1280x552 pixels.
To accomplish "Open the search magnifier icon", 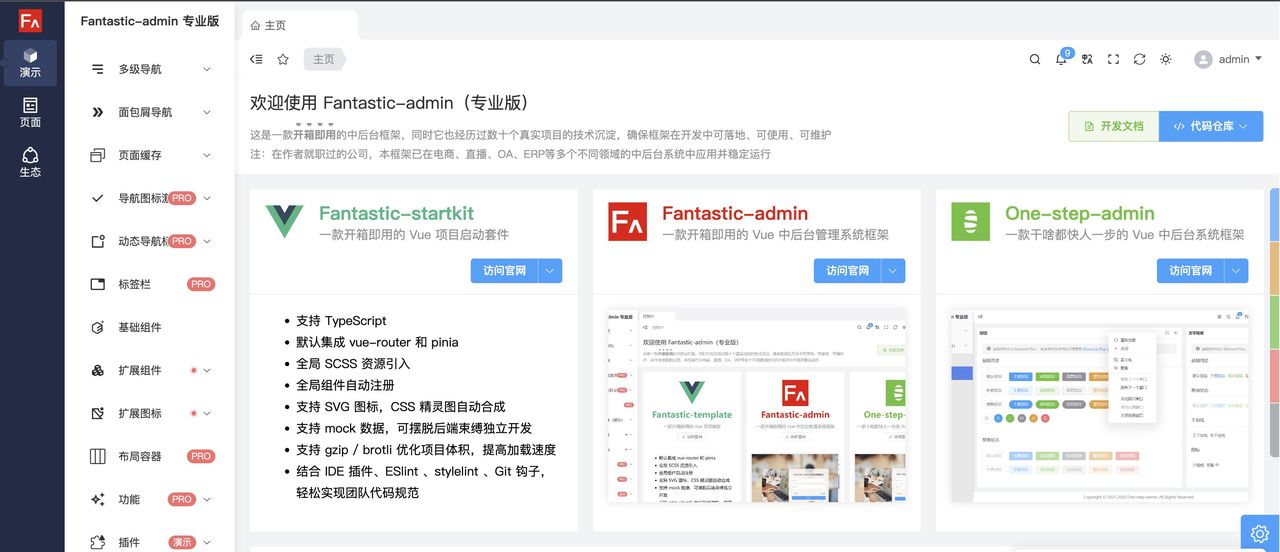I will 1035,60.
